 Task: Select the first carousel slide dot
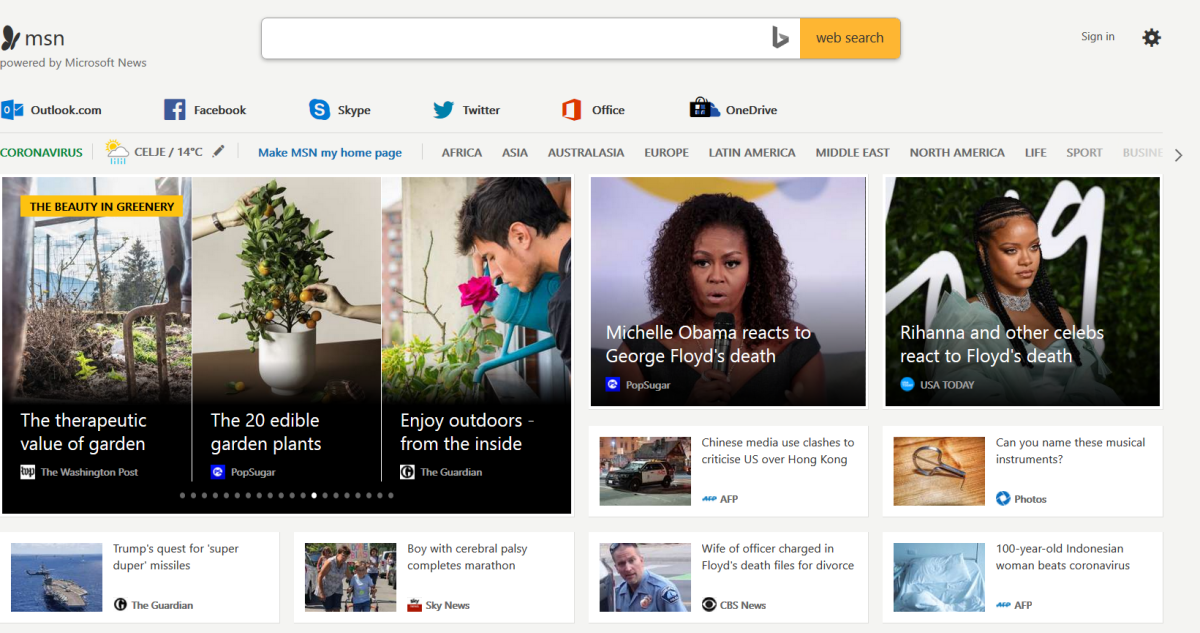[183, 495]
